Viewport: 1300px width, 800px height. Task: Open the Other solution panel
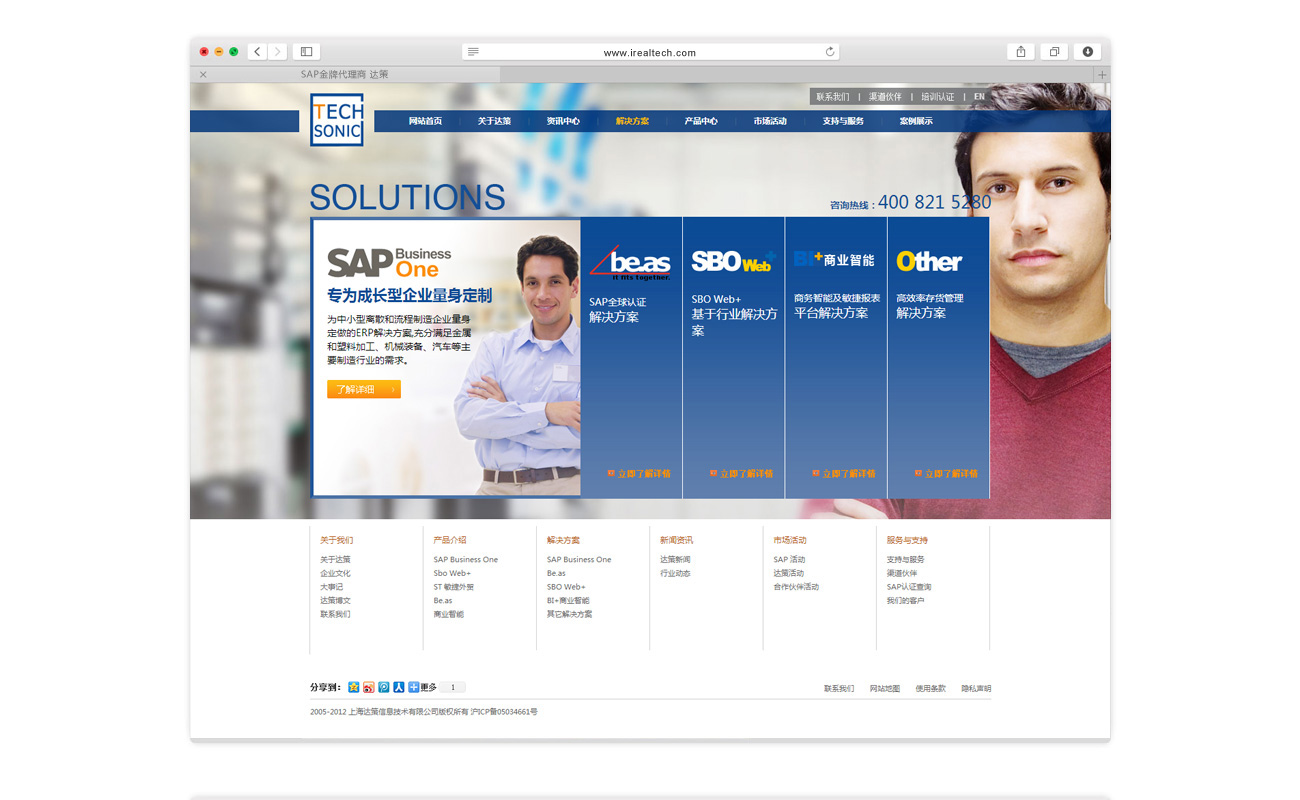point(938,358)
